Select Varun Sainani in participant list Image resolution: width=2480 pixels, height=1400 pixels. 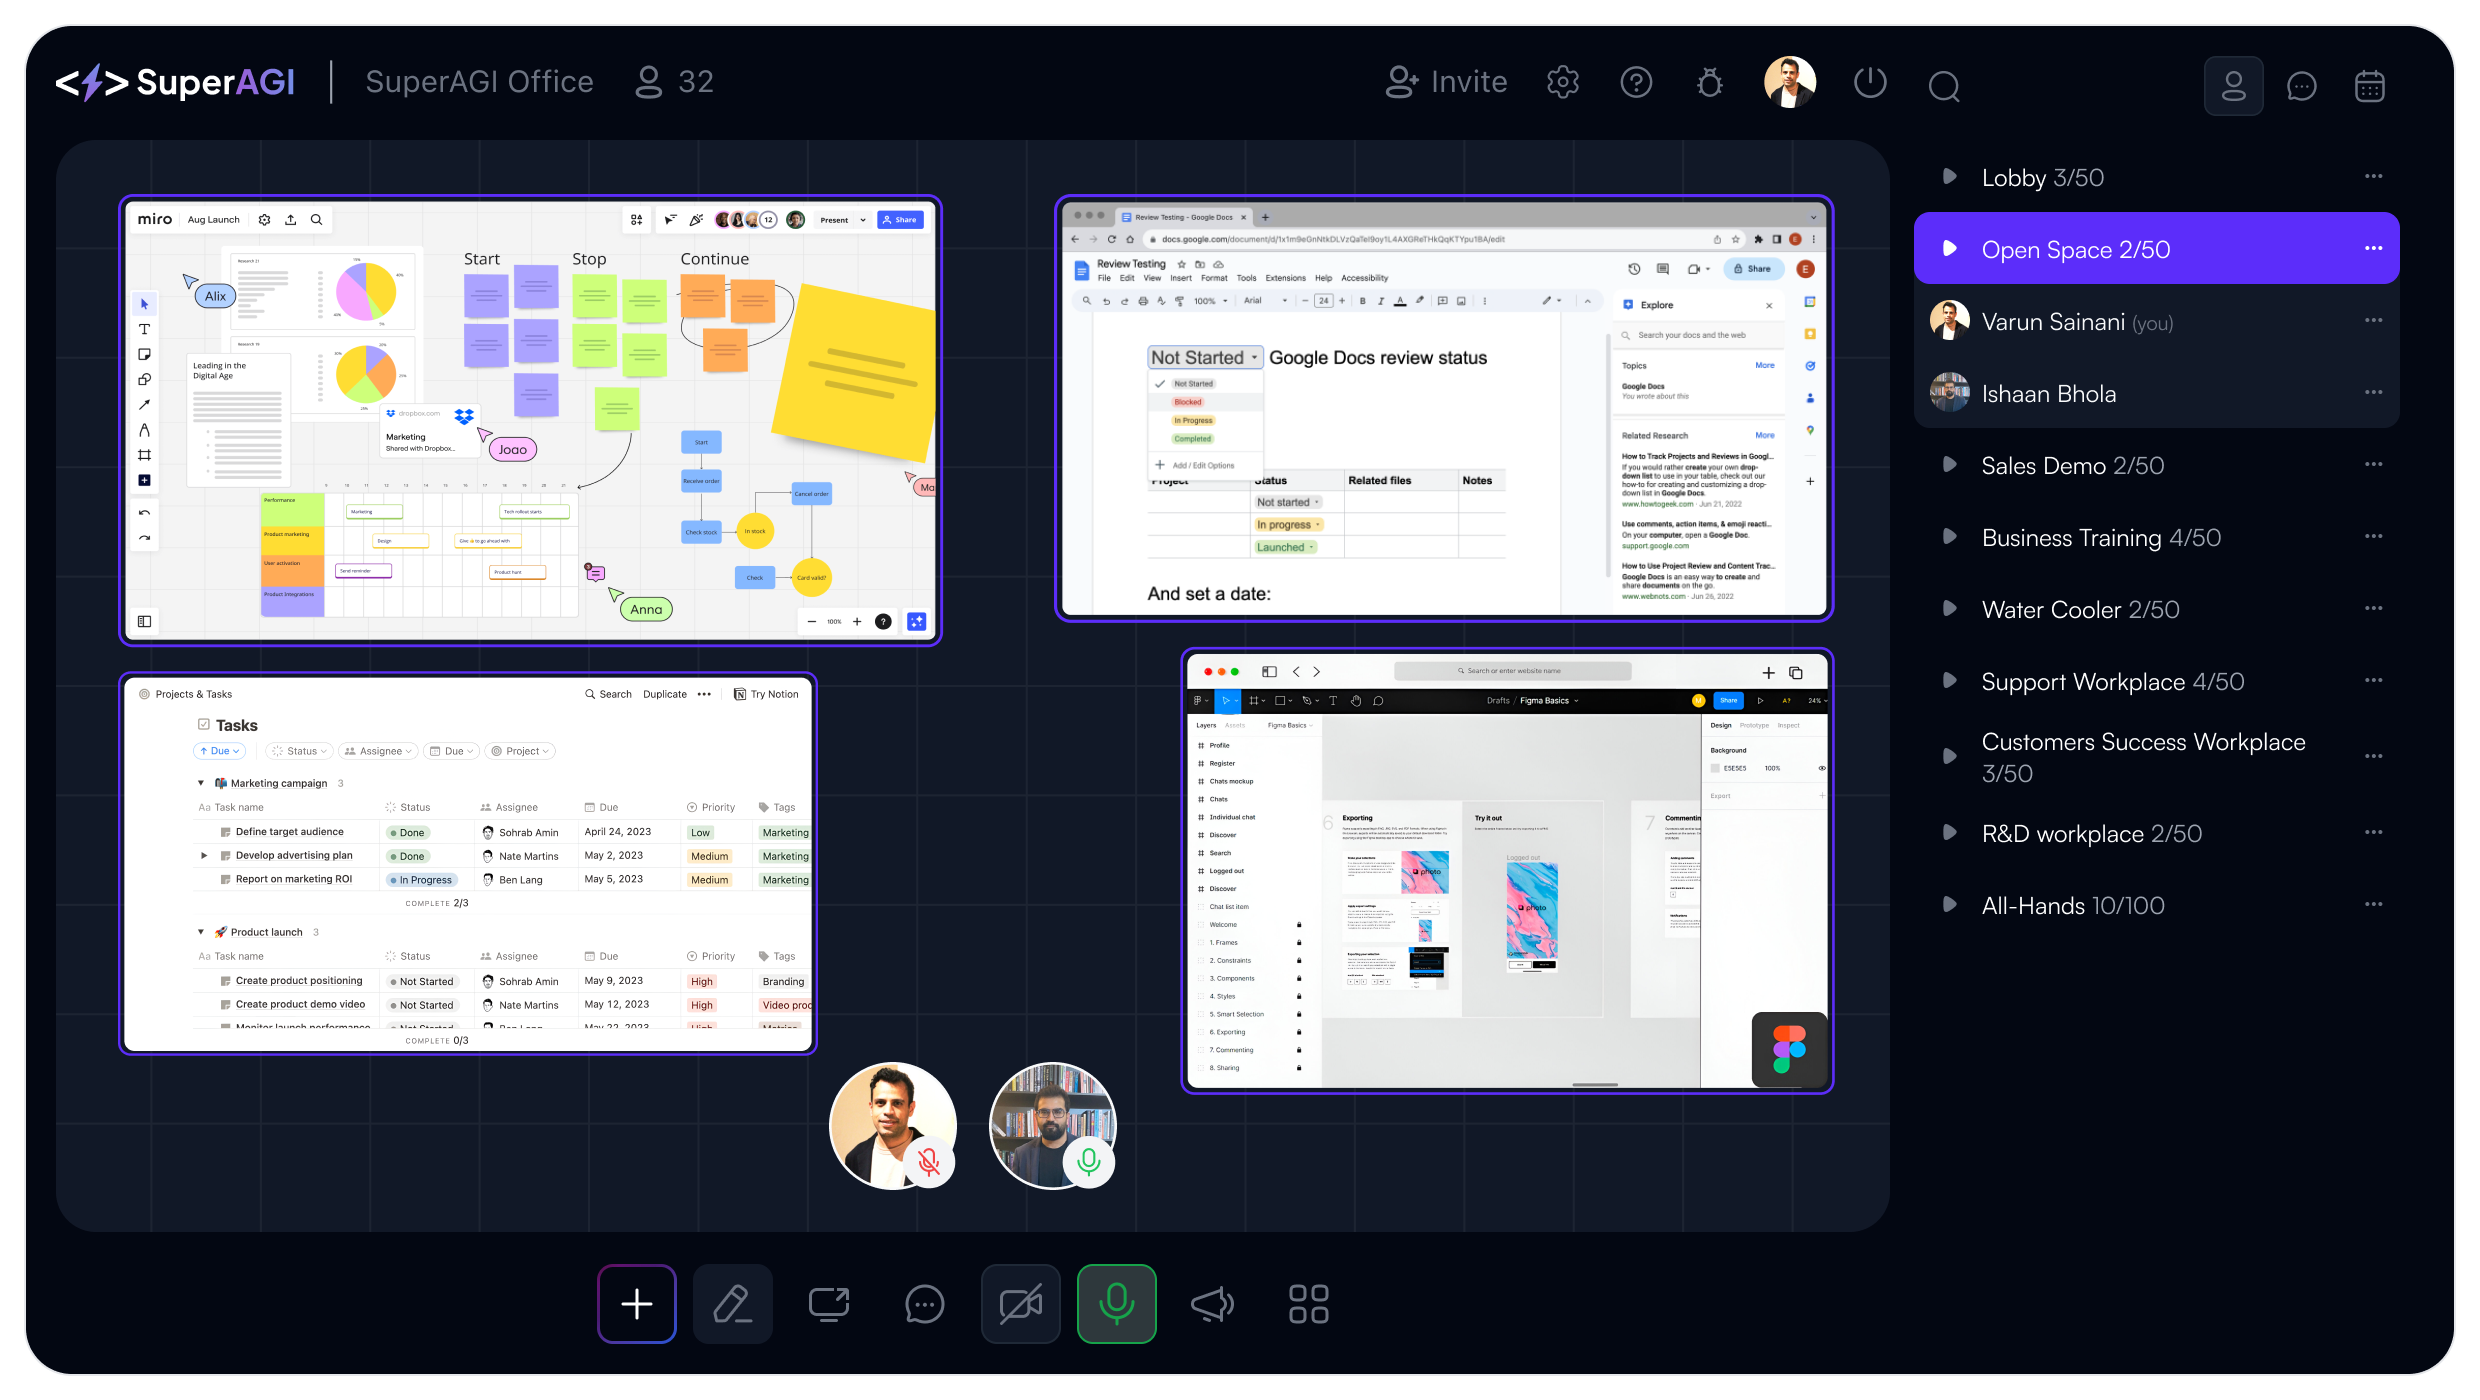click(2156, 321)
